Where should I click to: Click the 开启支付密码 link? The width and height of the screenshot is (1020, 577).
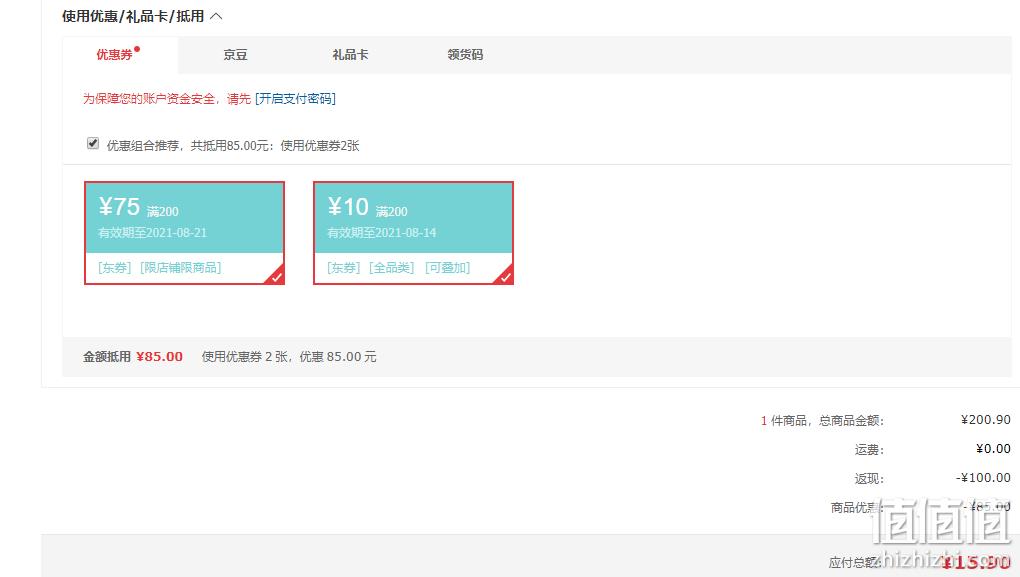coord(295,98)
